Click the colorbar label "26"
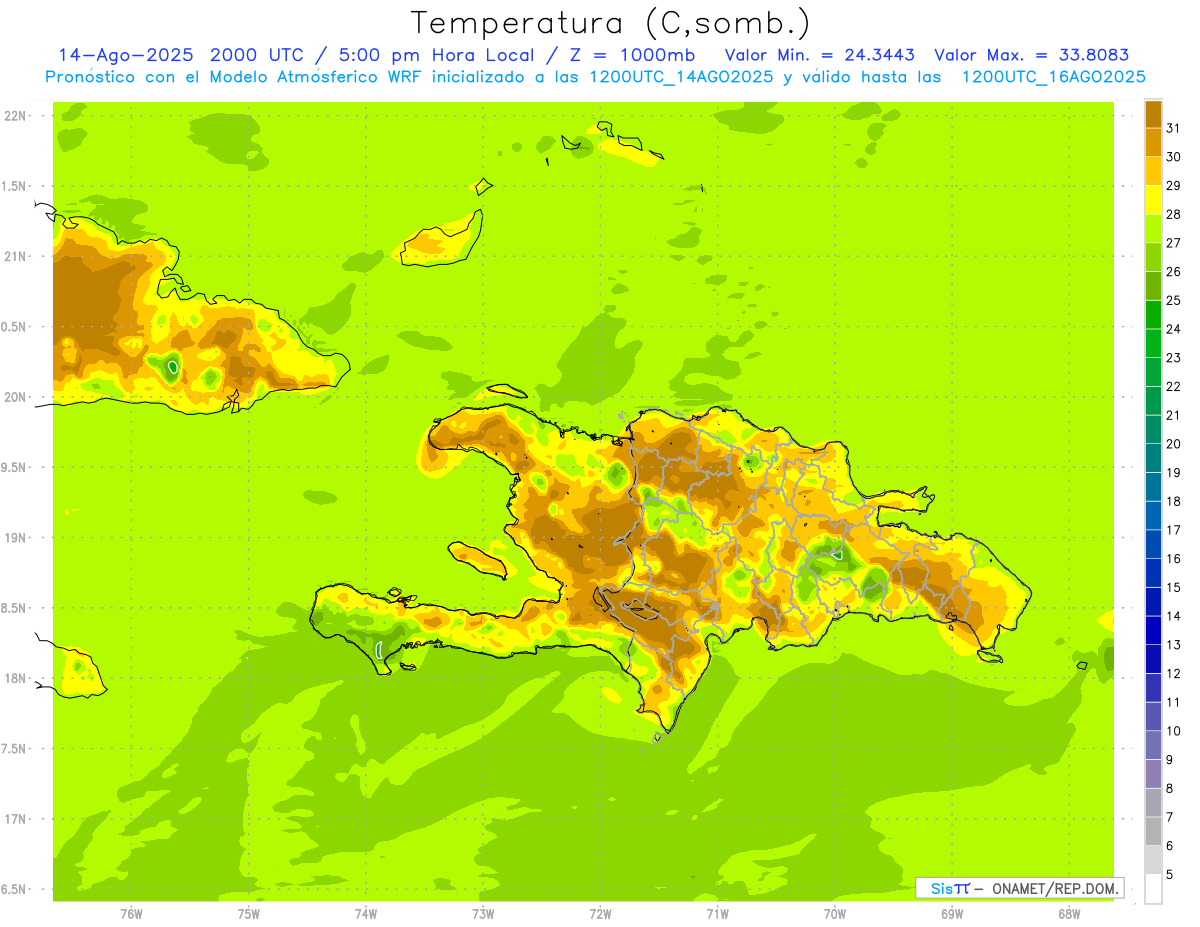This screenshot has height=927, width=1200. click(1174, 272)
